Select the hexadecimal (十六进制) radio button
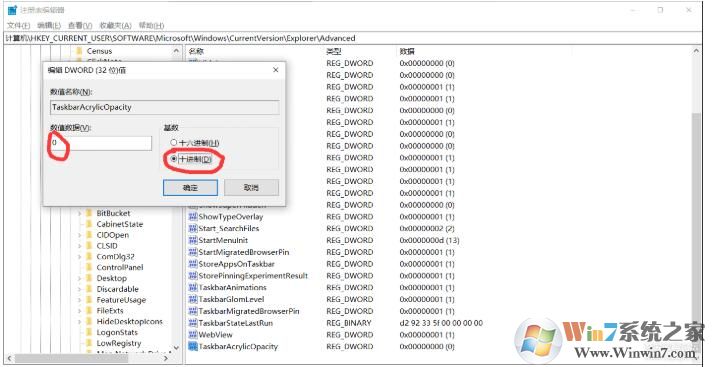Viewport: 712px width, 367px height. click(x=173, y=143)
